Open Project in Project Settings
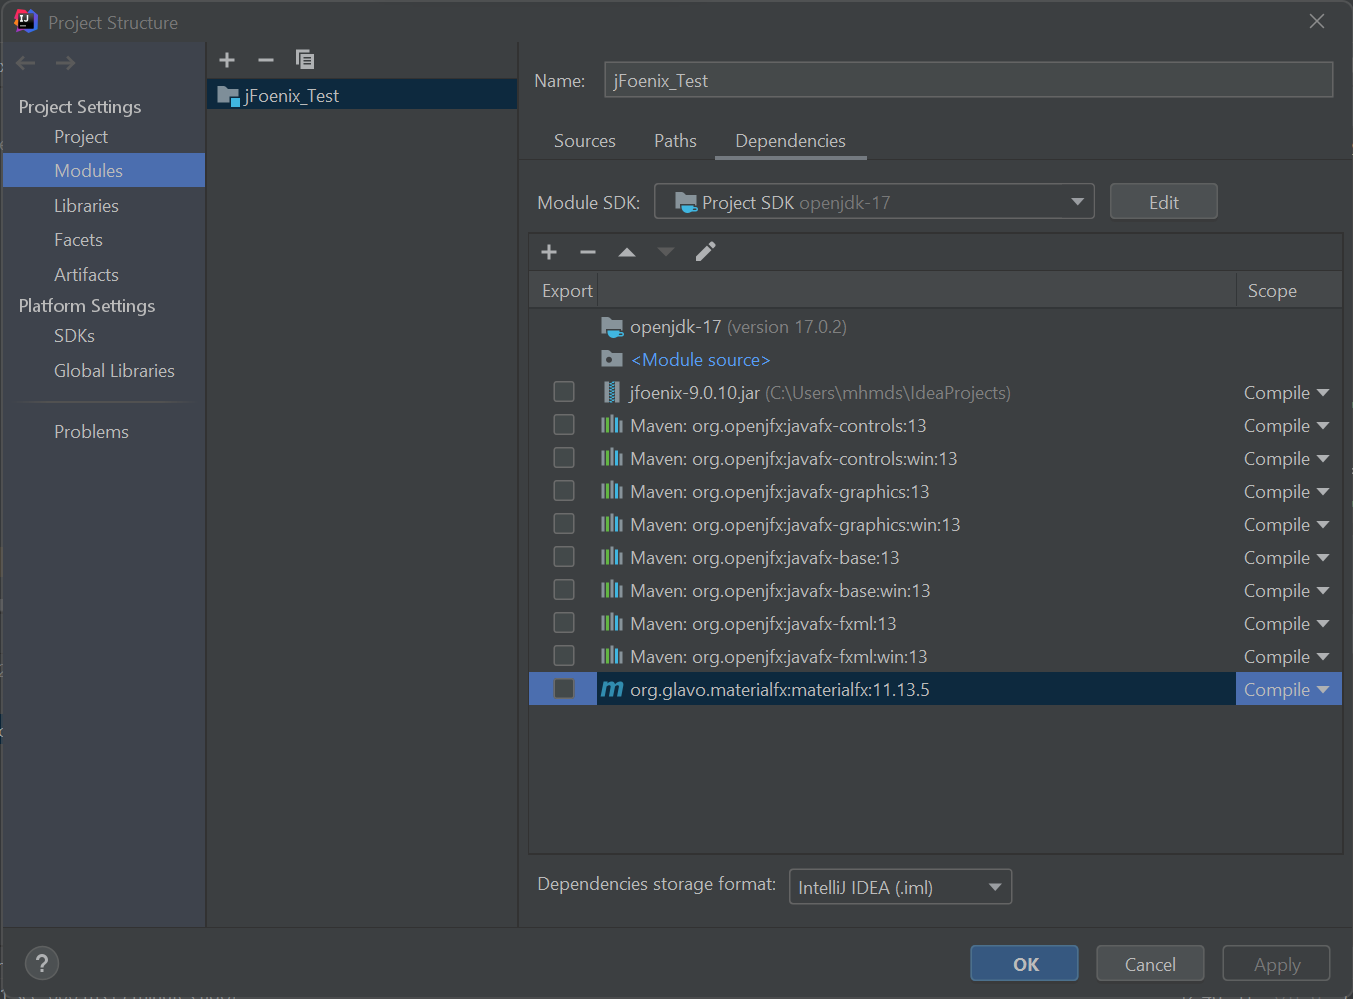 [x=81, y=137]
